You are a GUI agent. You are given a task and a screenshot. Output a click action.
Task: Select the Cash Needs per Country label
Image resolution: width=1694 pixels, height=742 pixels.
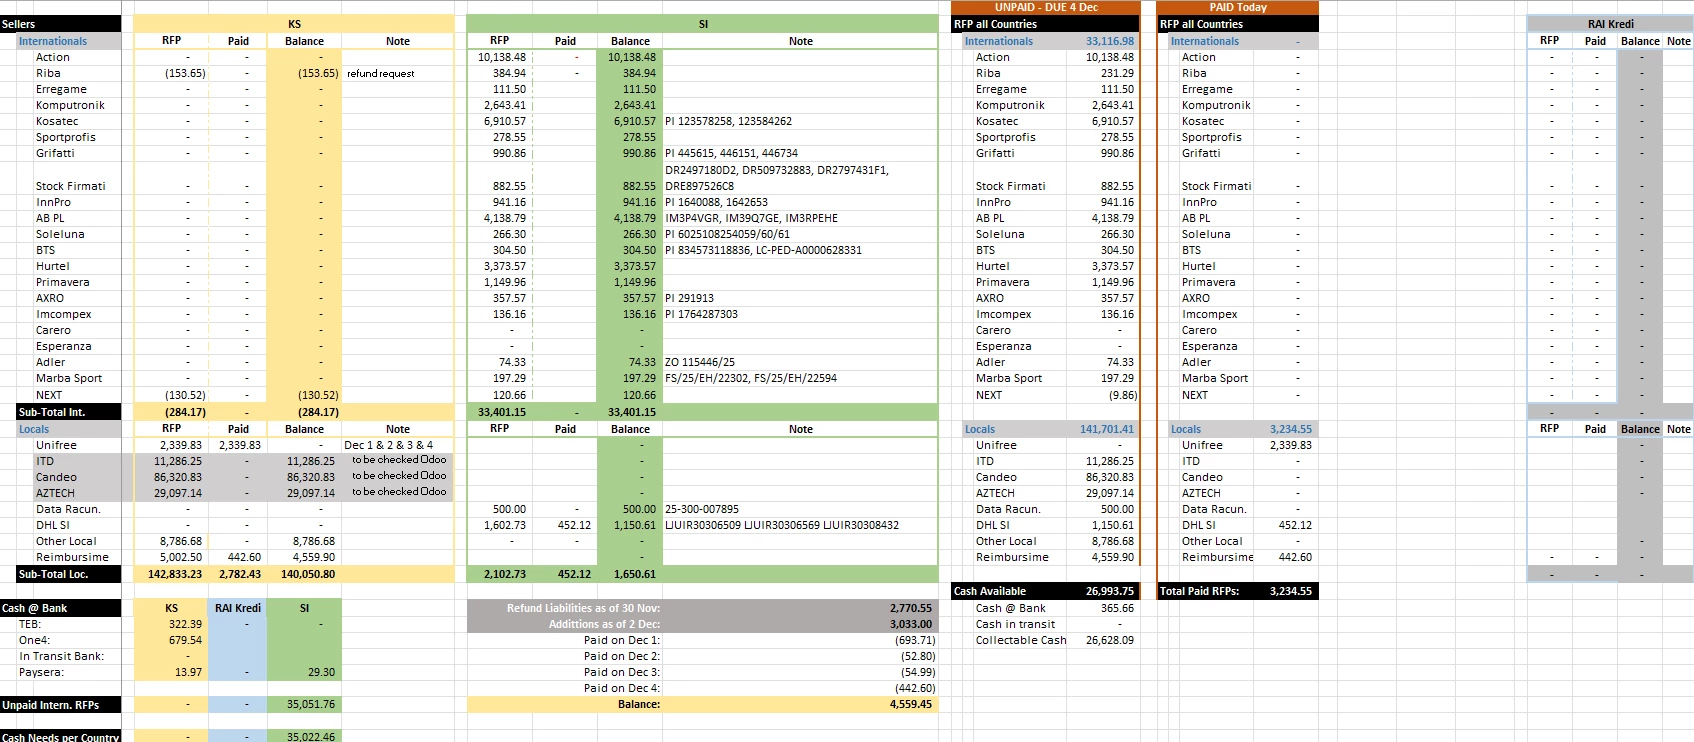pos(60,737)
